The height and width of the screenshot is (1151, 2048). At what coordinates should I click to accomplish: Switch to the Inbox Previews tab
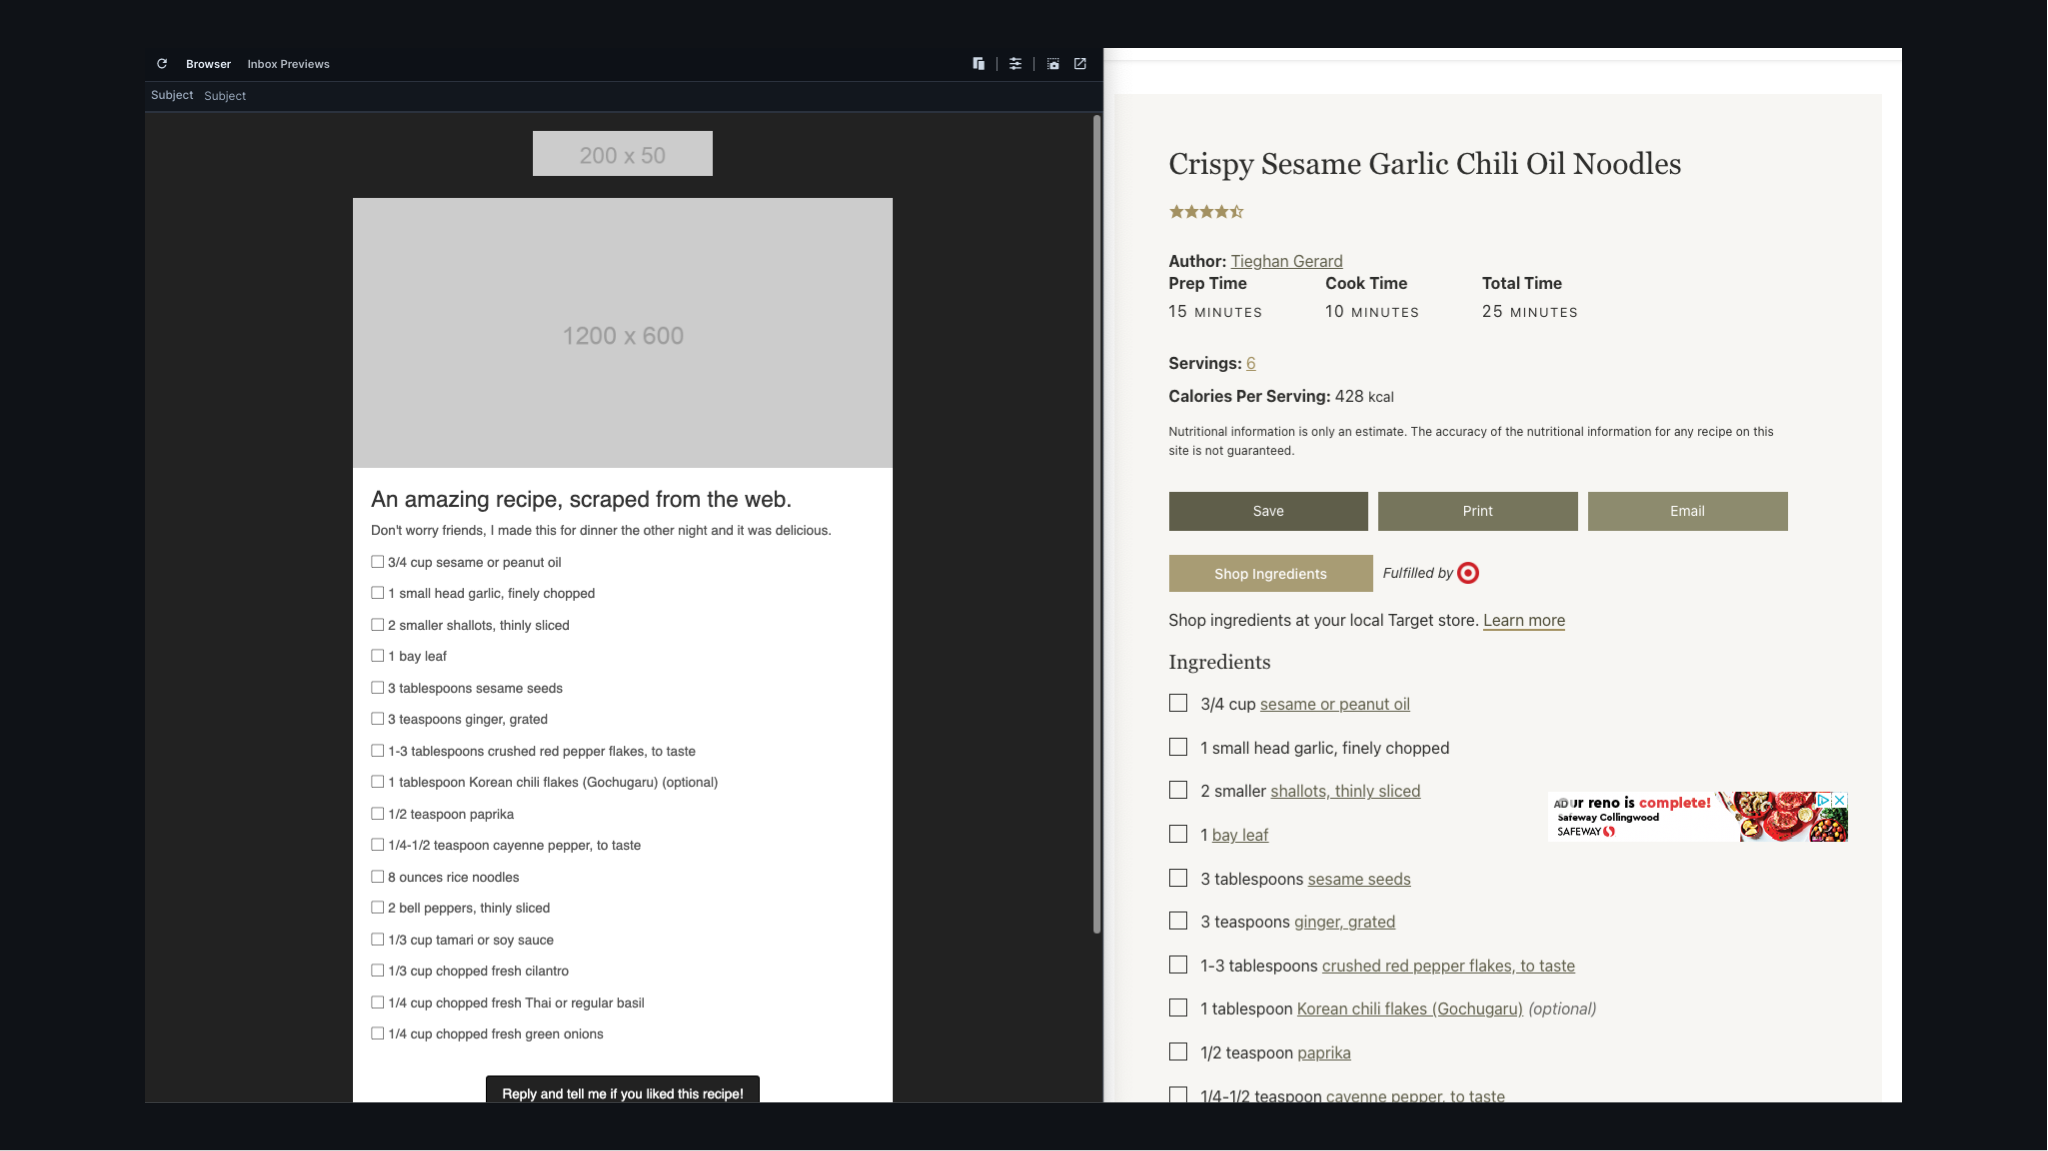coord(288,64)
